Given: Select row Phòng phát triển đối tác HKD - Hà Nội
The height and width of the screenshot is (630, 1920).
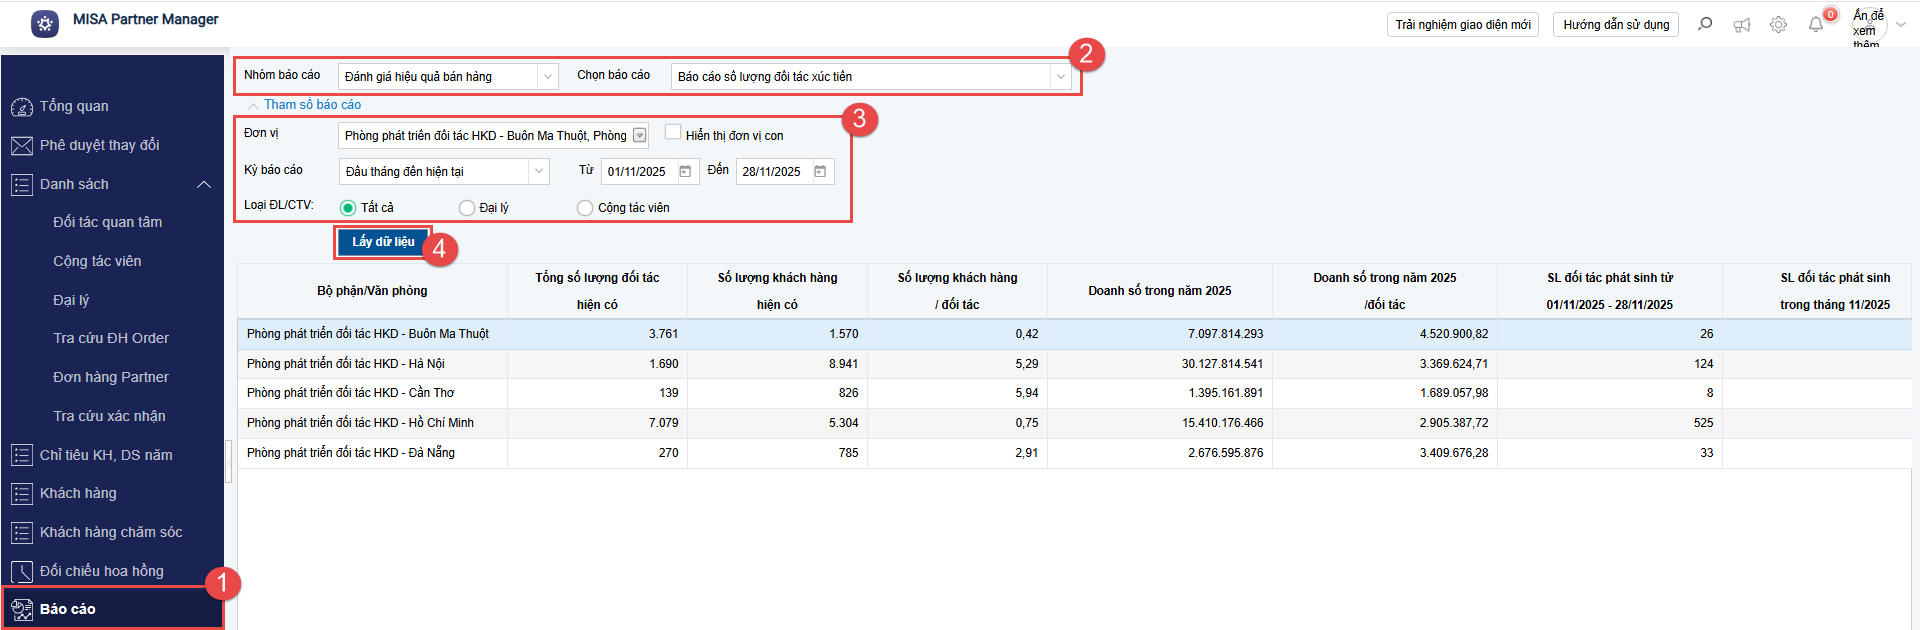Looking at the screenshot, I should point(1074,364).
